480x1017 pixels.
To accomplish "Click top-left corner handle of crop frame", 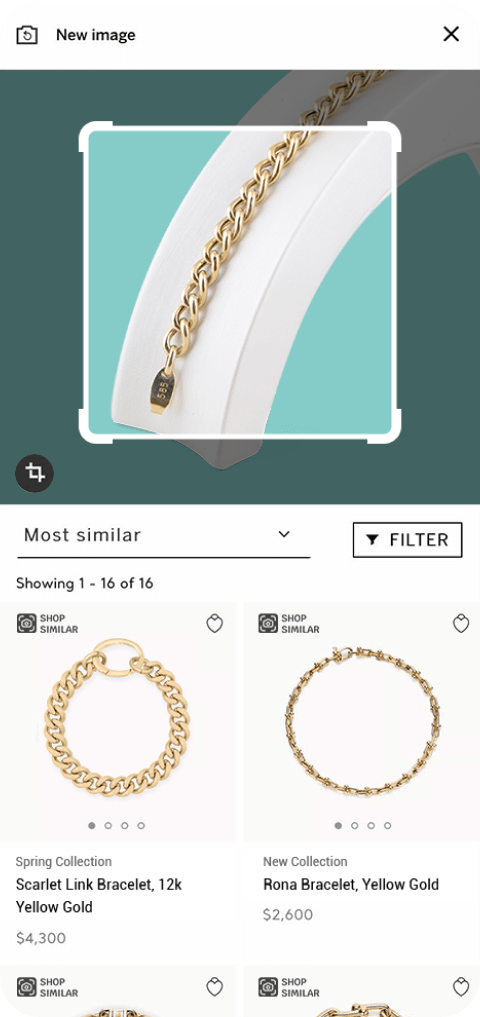I will [x=94, y=136].
